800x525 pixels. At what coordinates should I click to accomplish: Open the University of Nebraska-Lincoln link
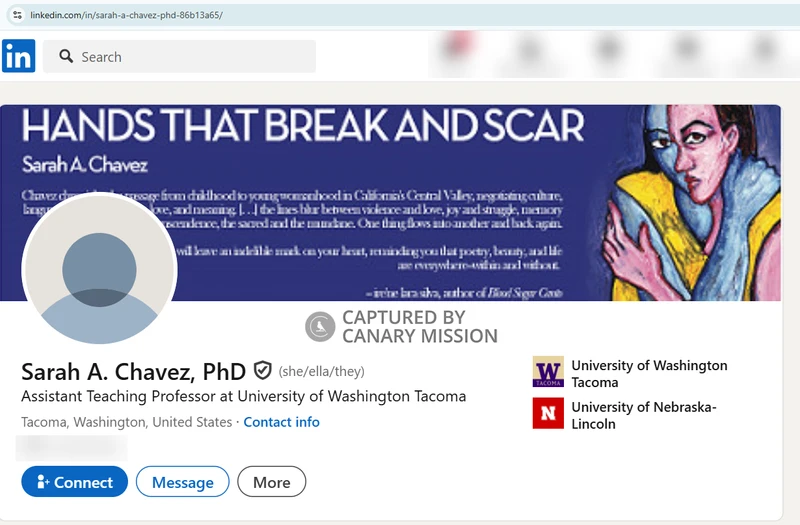coord(643,415)
